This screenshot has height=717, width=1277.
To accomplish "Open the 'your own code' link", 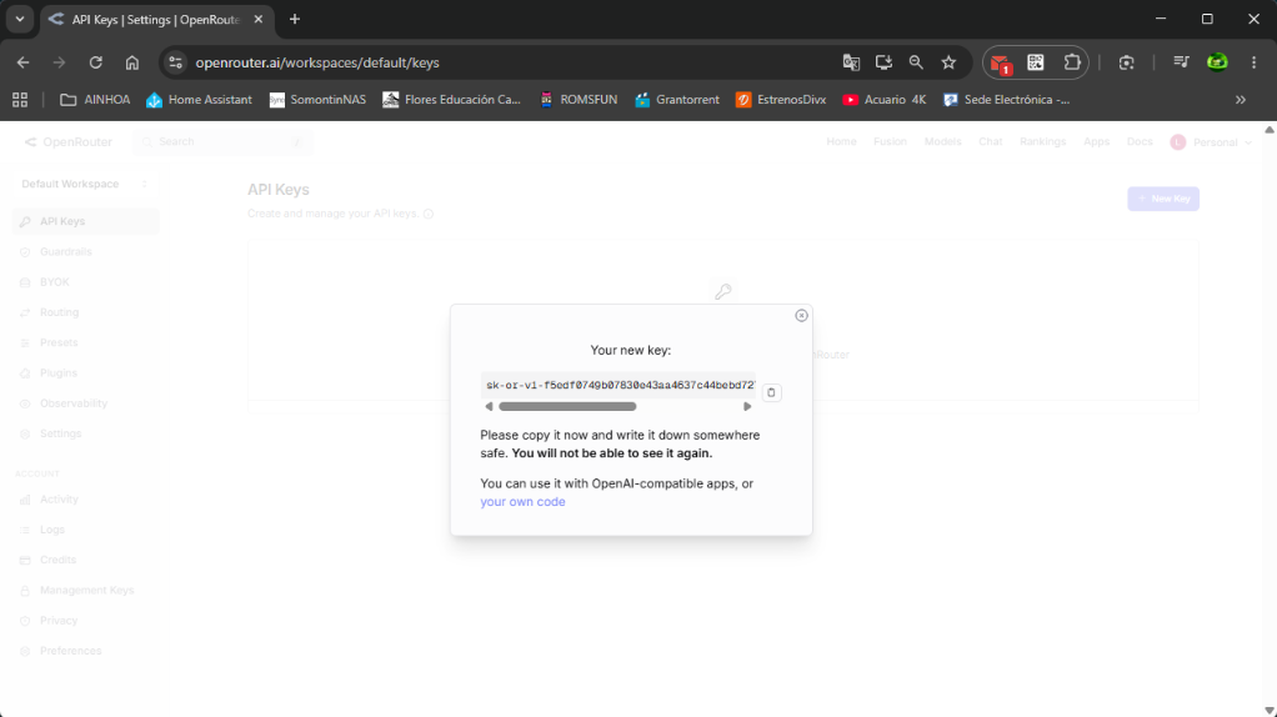I will coord(523,502).
